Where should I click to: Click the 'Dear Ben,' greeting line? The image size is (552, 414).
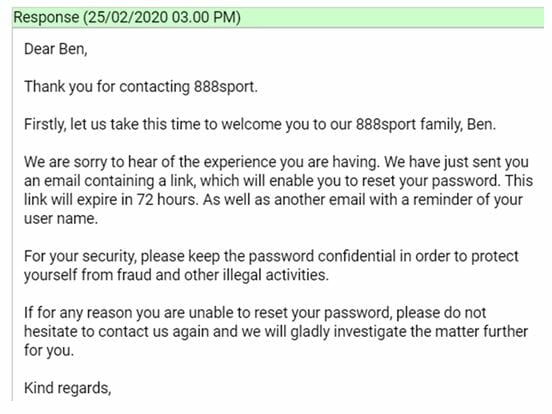point(56,49)
